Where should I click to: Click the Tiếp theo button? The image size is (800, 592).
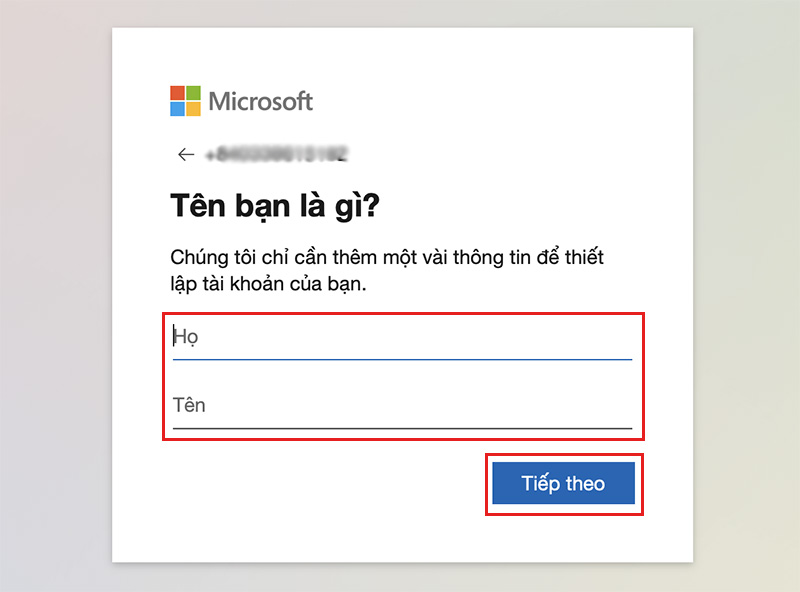click(x=563, y=483)
